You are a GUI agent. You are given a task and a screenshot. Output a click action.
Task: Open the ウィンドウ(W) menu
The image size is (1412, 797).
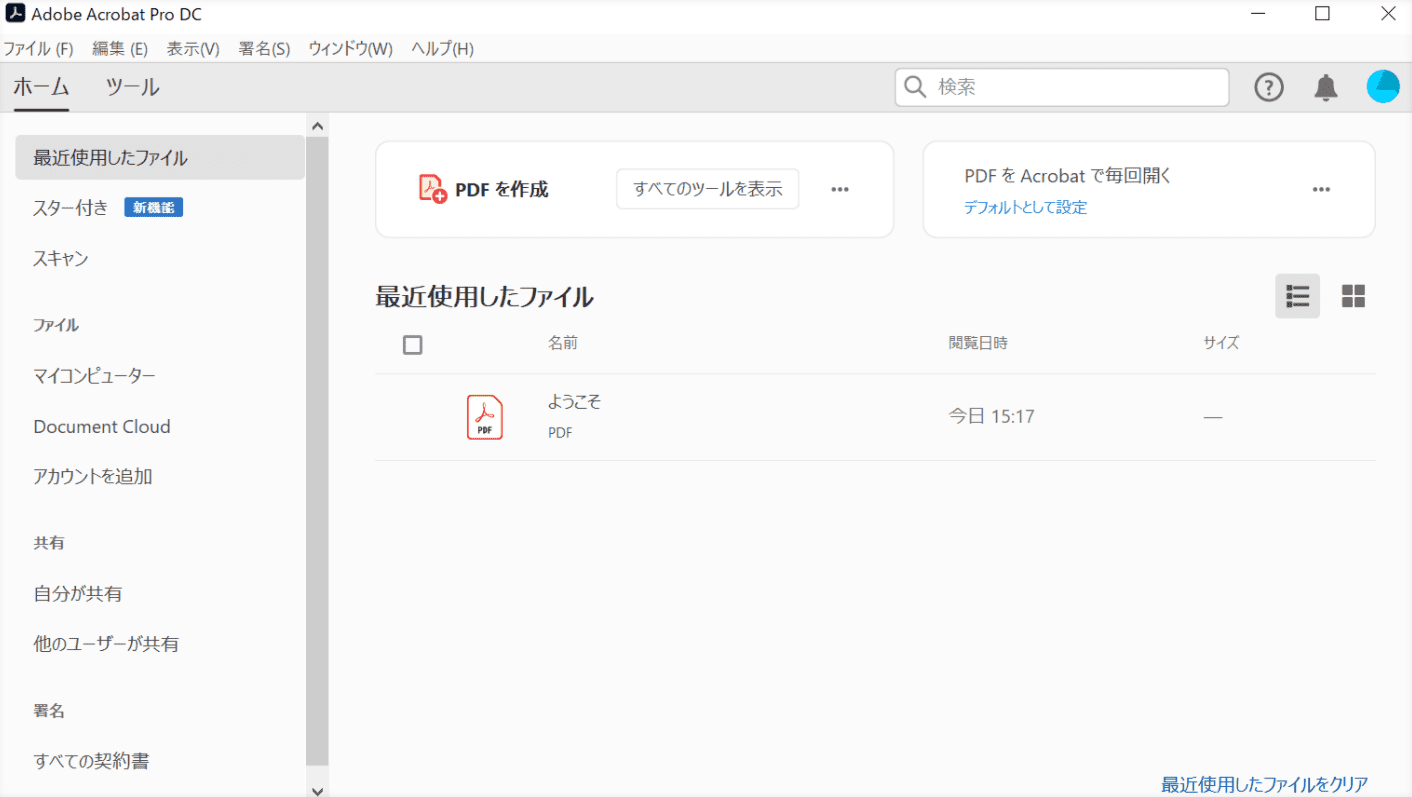(x=350, y=49)
